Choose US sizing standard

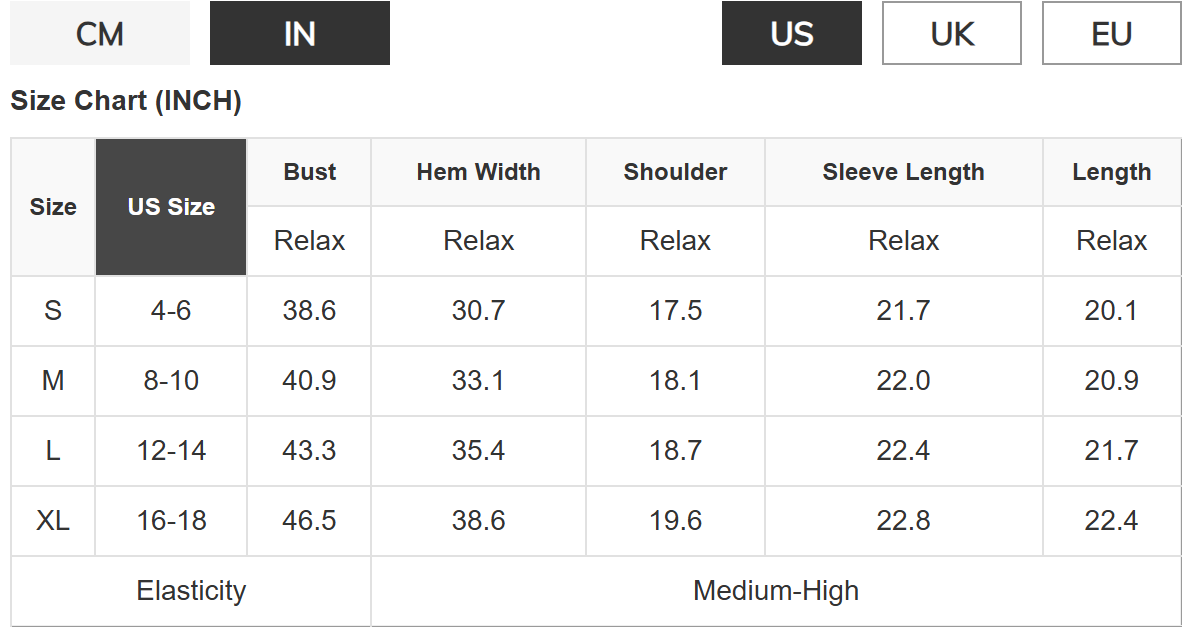click(x=792, y=34)
